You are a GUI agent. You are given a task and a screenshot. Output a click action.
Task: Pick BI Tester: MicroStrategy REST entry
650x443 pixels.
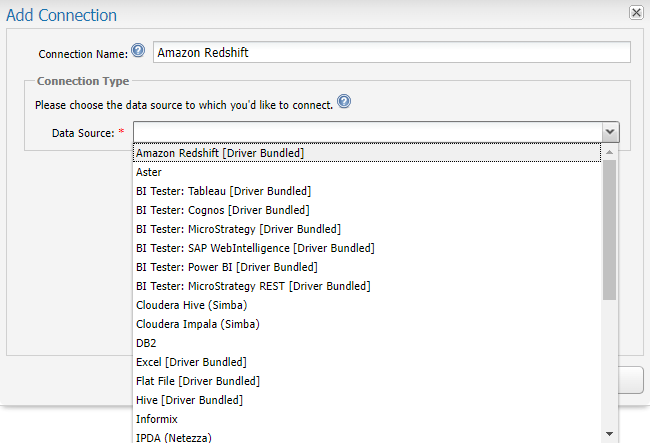[253, 286]
